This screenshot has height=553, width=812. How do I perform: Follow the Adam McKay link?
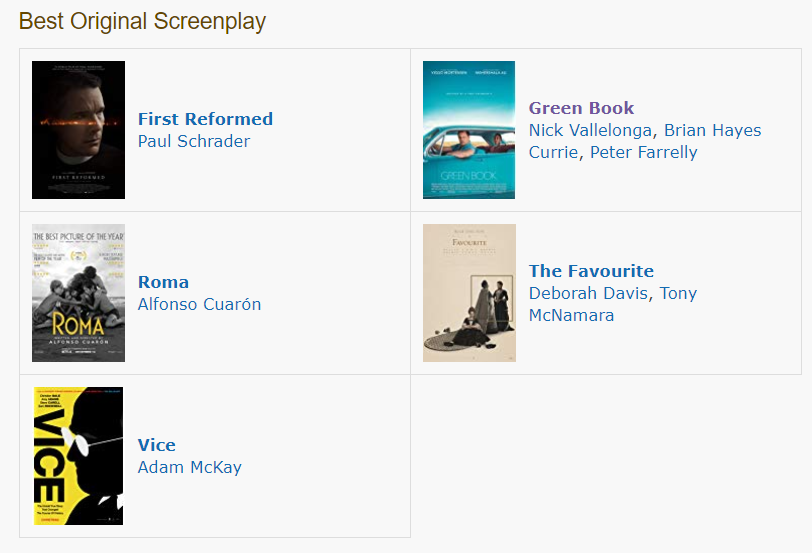189,467
